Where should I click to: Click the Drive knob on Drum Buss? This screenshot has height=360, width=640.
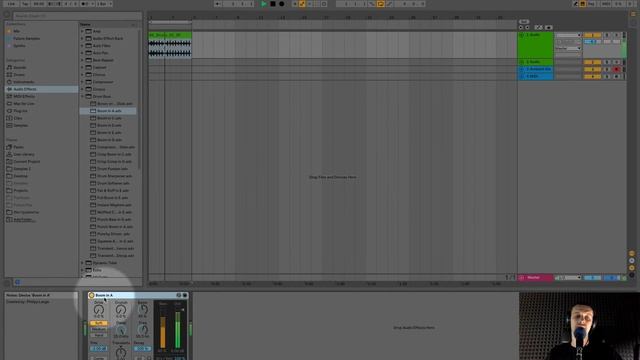tap(99, 310)
